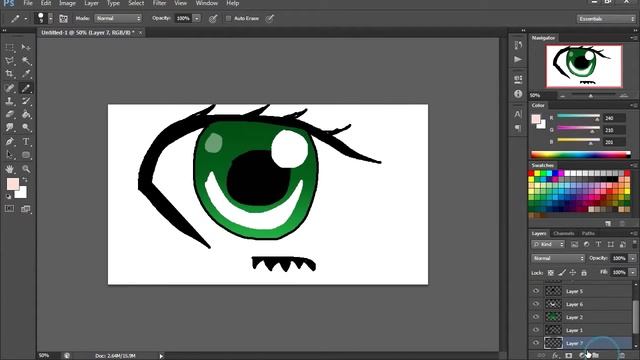Screen dimensions: 640x360
Task: Select the Magic Wand tool
Action: 26,61
